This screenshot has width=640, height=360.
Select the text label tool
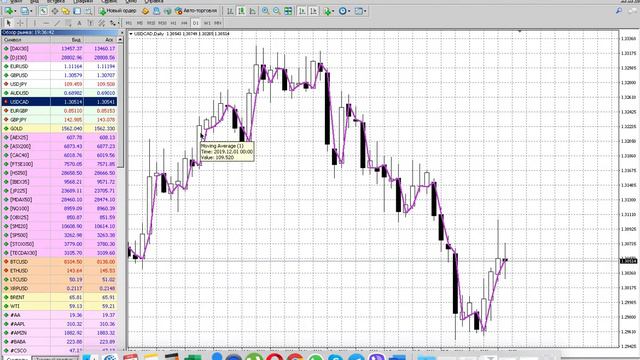[91, 23]
